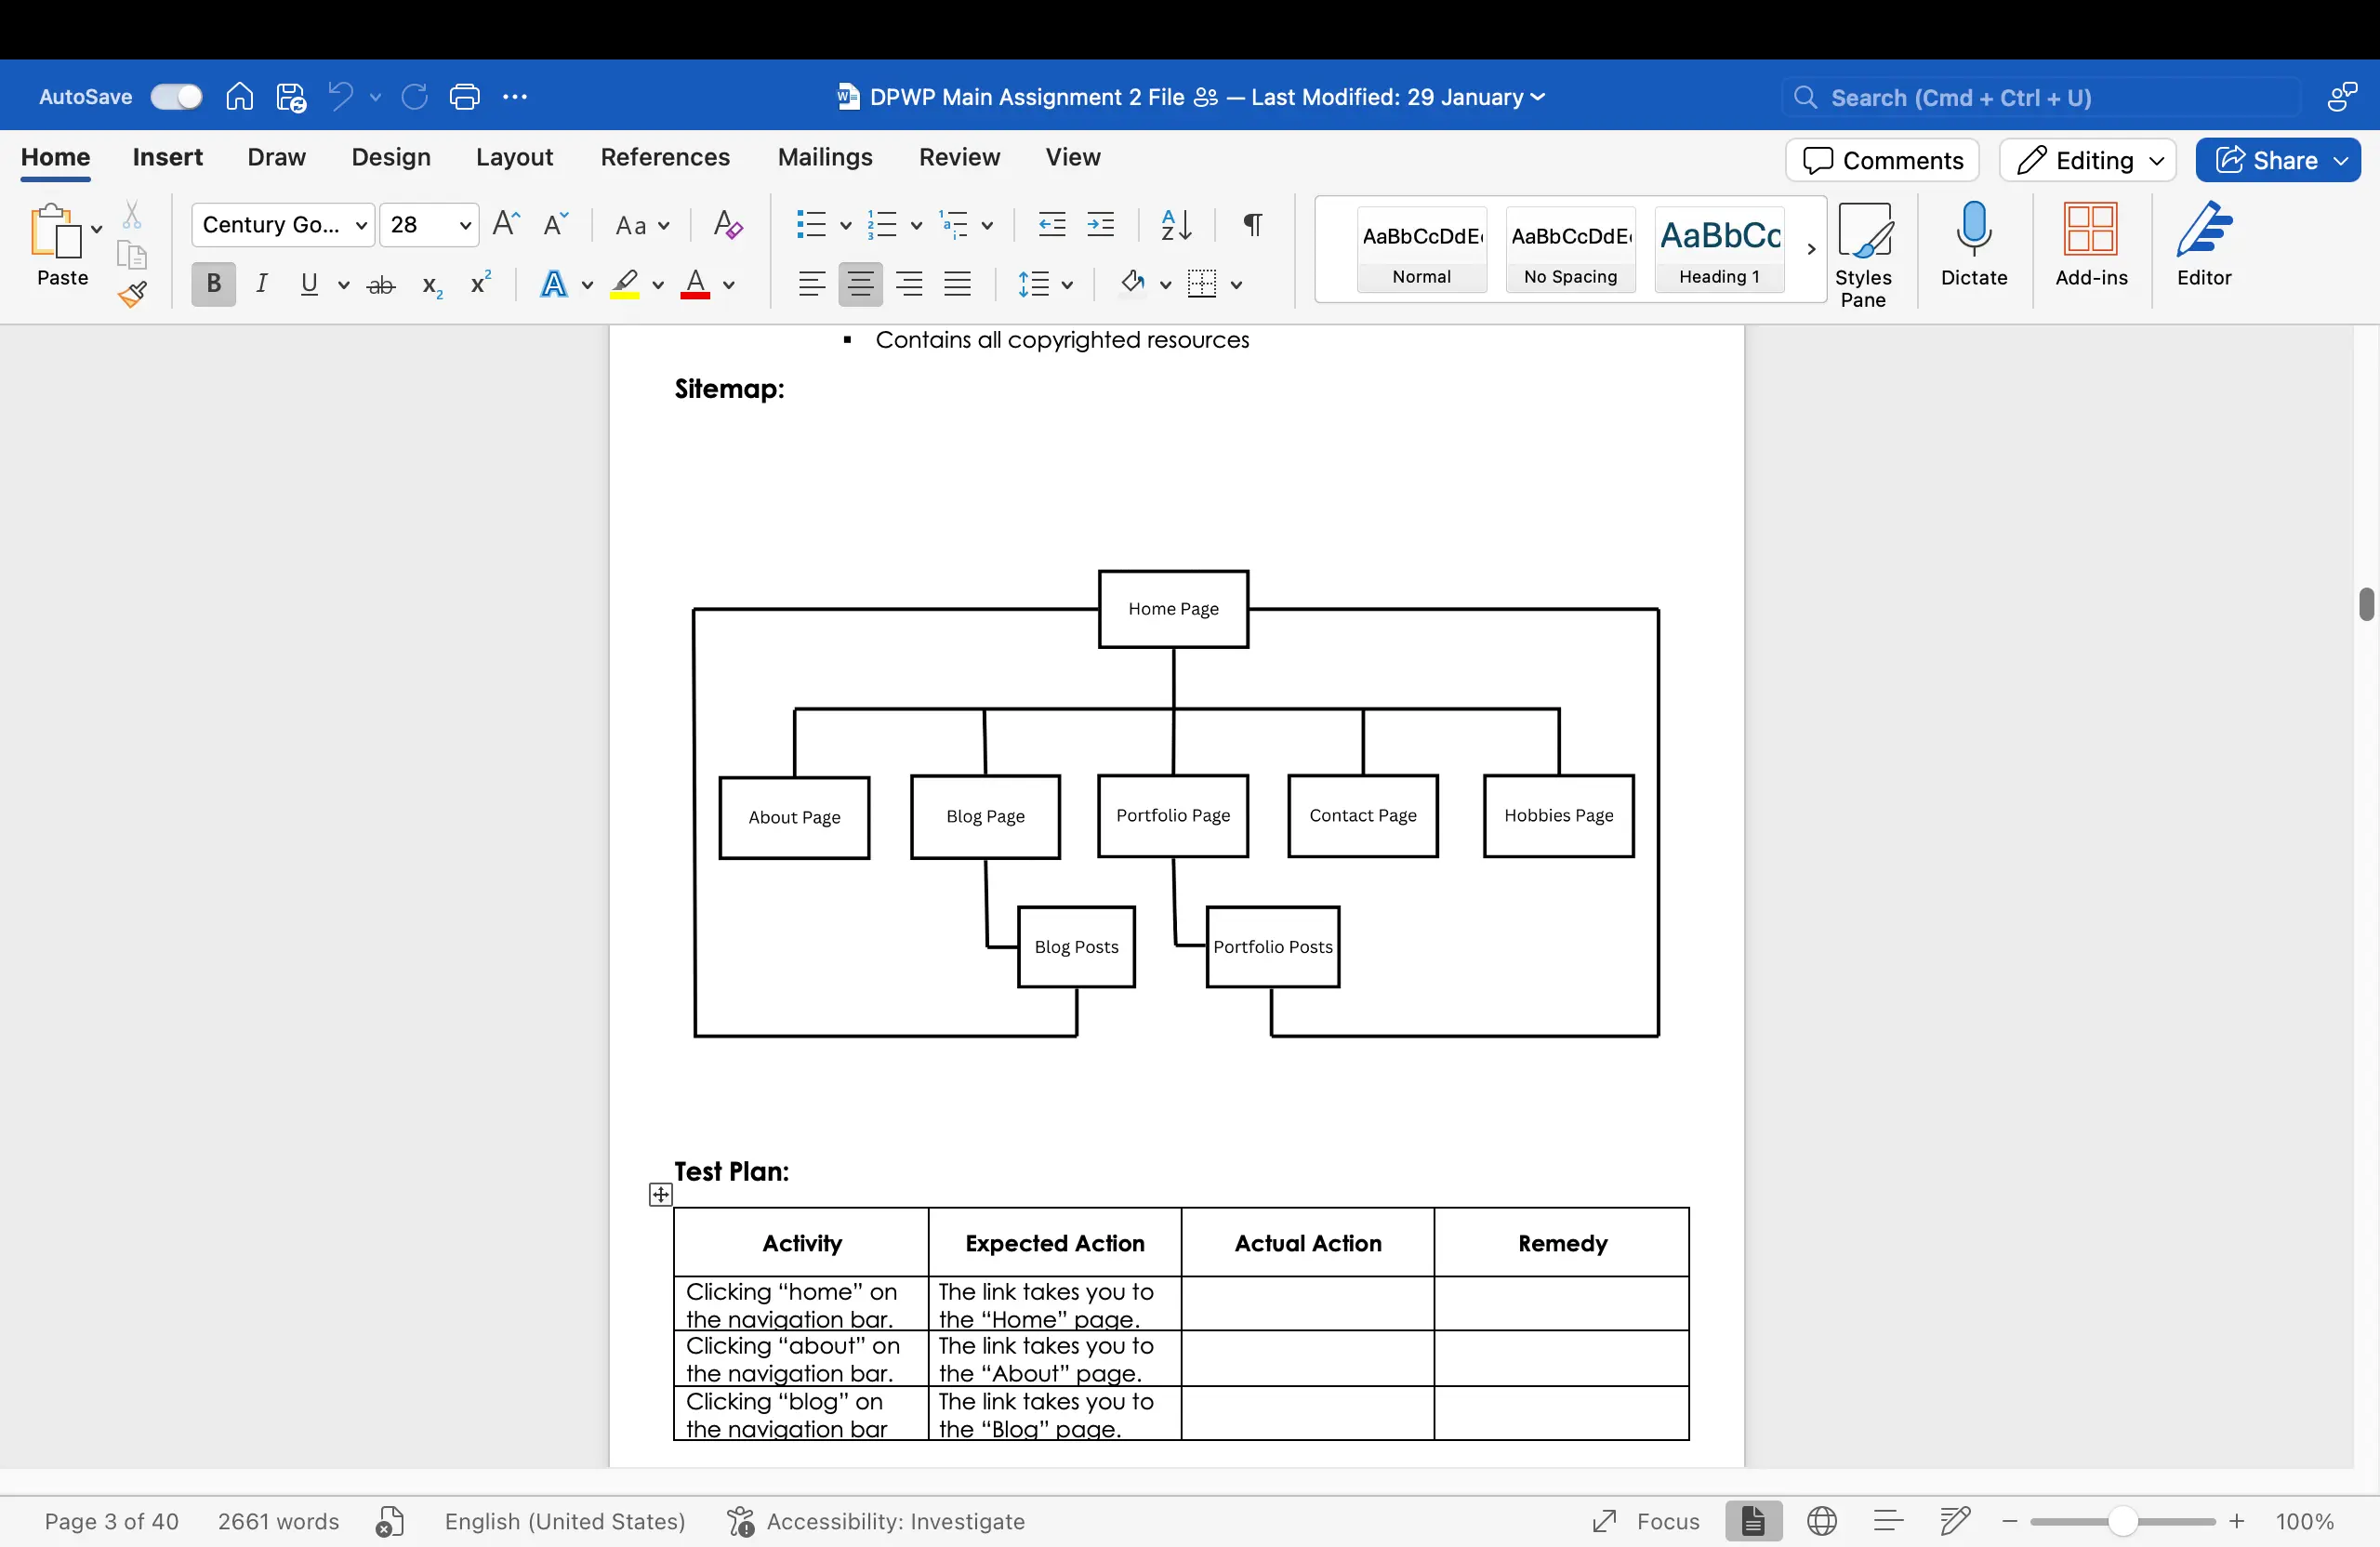
Task: Toggle the AutoSave switch
Action: point(176,96)
